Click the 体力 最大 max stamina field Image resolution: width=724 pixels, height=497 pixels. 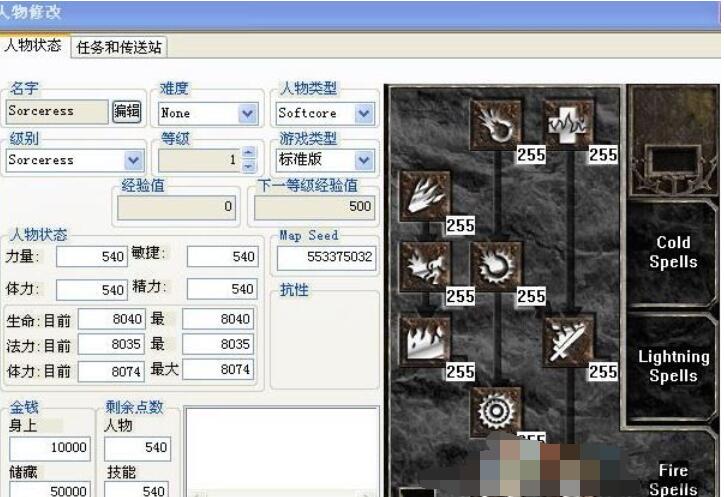click(218, 370)
